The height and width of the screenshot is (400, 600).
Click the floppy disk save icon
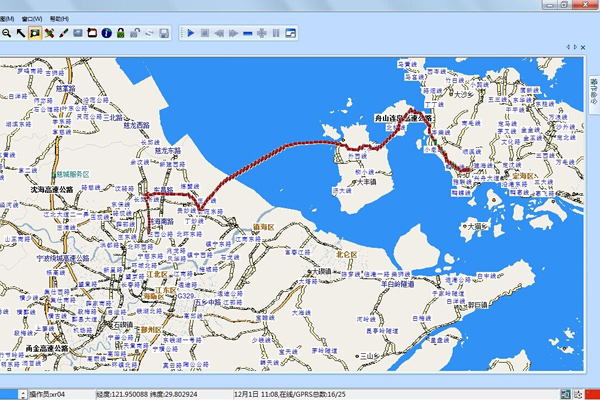point(163,33)
